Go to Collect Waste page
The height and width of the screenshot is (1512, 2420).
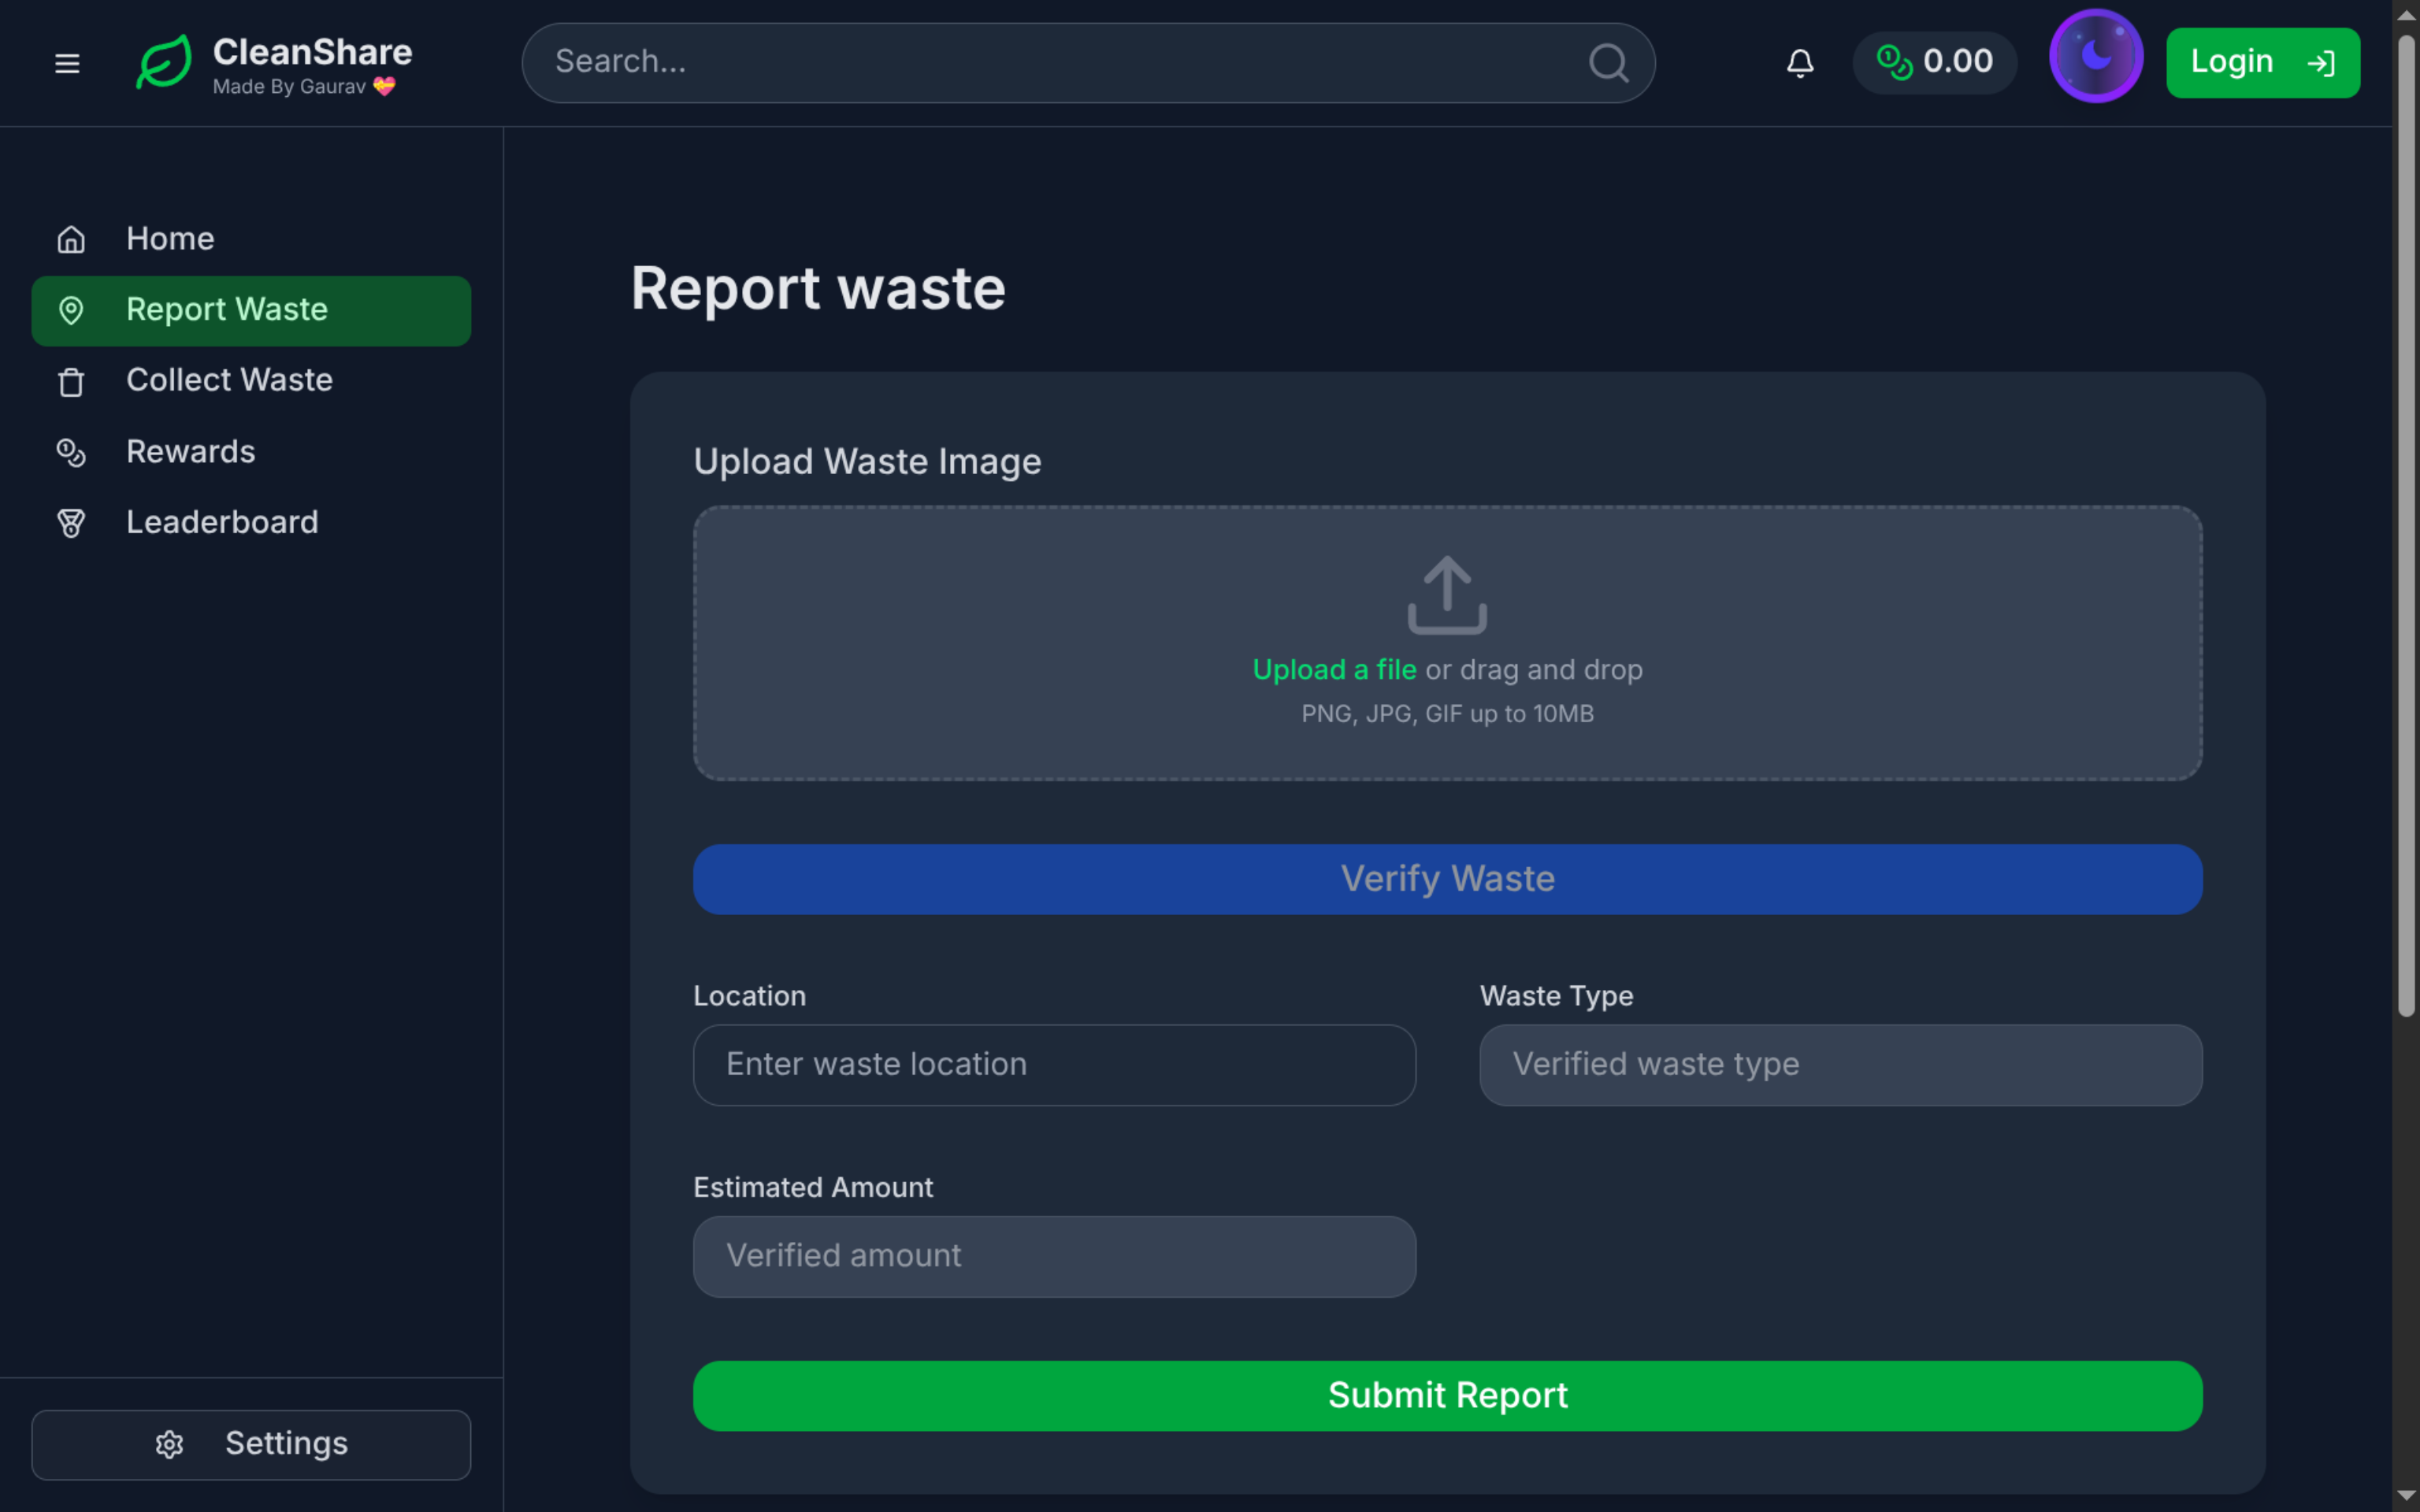(x=229, y=380)
